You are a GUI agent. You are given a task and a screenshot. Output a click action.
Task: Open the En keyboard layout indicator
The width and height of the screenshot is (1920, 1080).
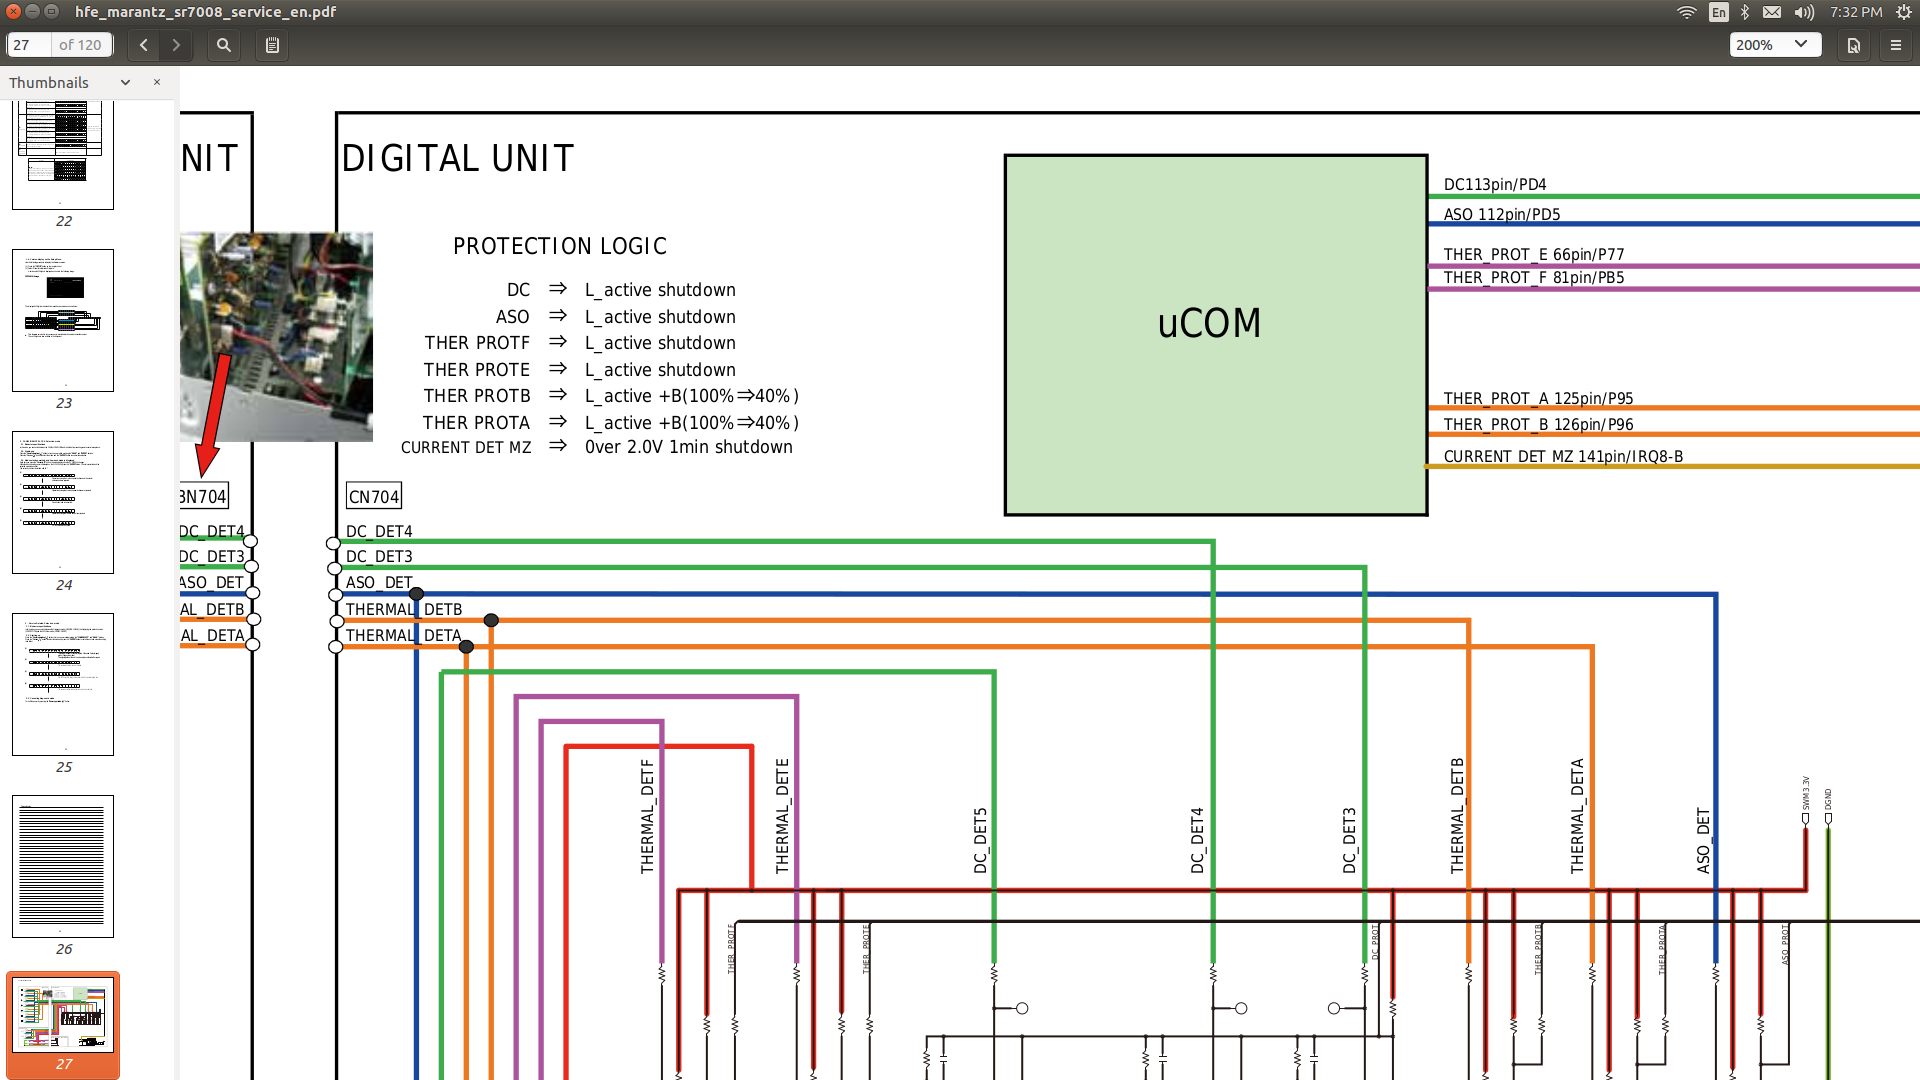1719,12
